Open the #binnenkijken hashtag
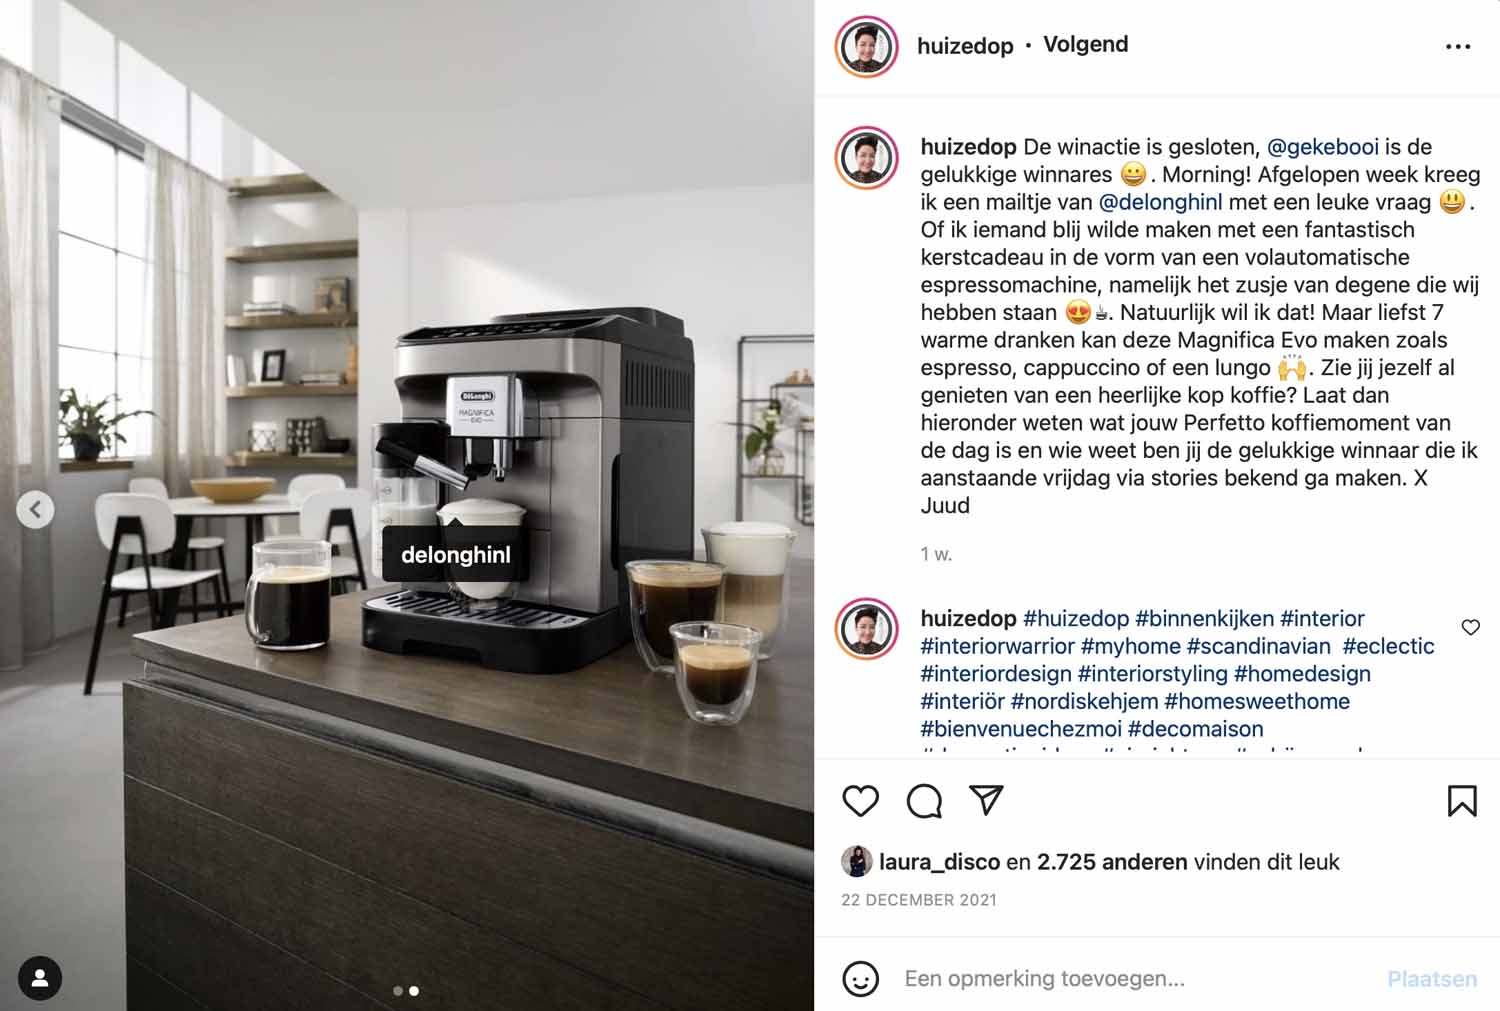The width and height of the screenshot is (1500, 1011). pyautogui.click(x=1204, y=618)
